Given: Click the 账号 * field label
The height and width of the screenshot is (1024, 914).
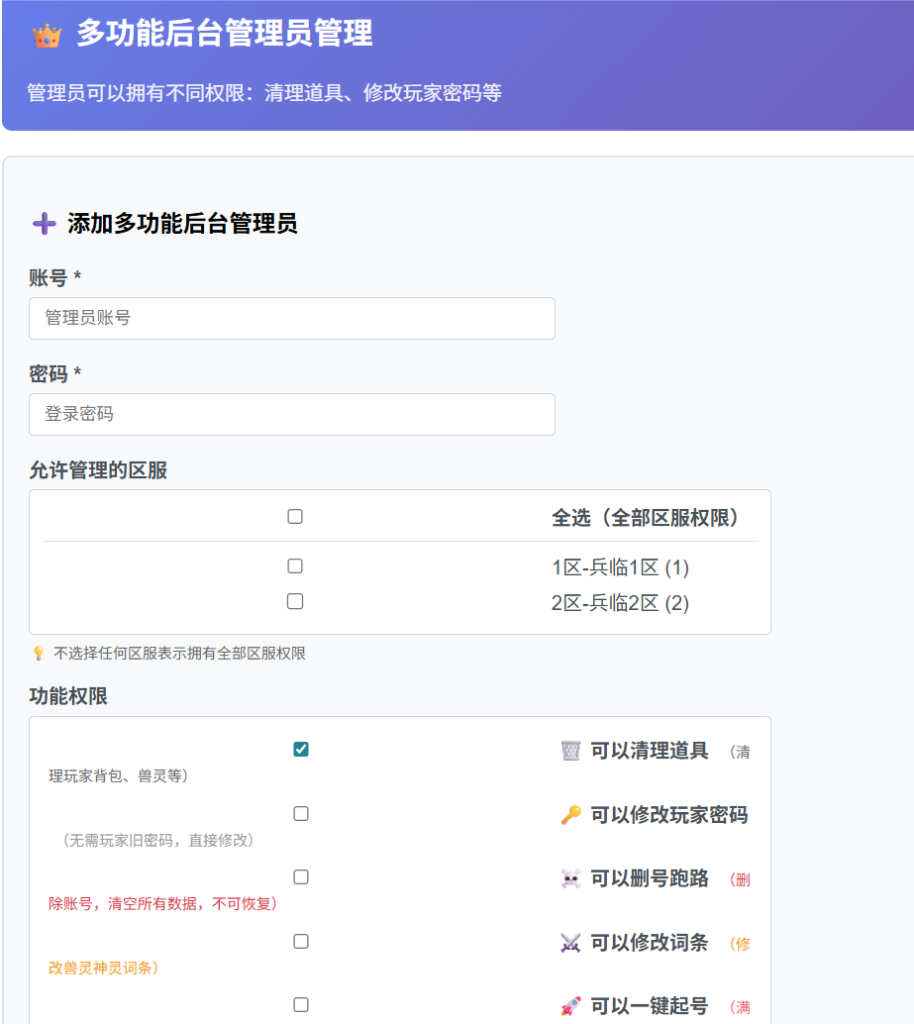Looking at the screenshot, I should (x=55, y=278).
